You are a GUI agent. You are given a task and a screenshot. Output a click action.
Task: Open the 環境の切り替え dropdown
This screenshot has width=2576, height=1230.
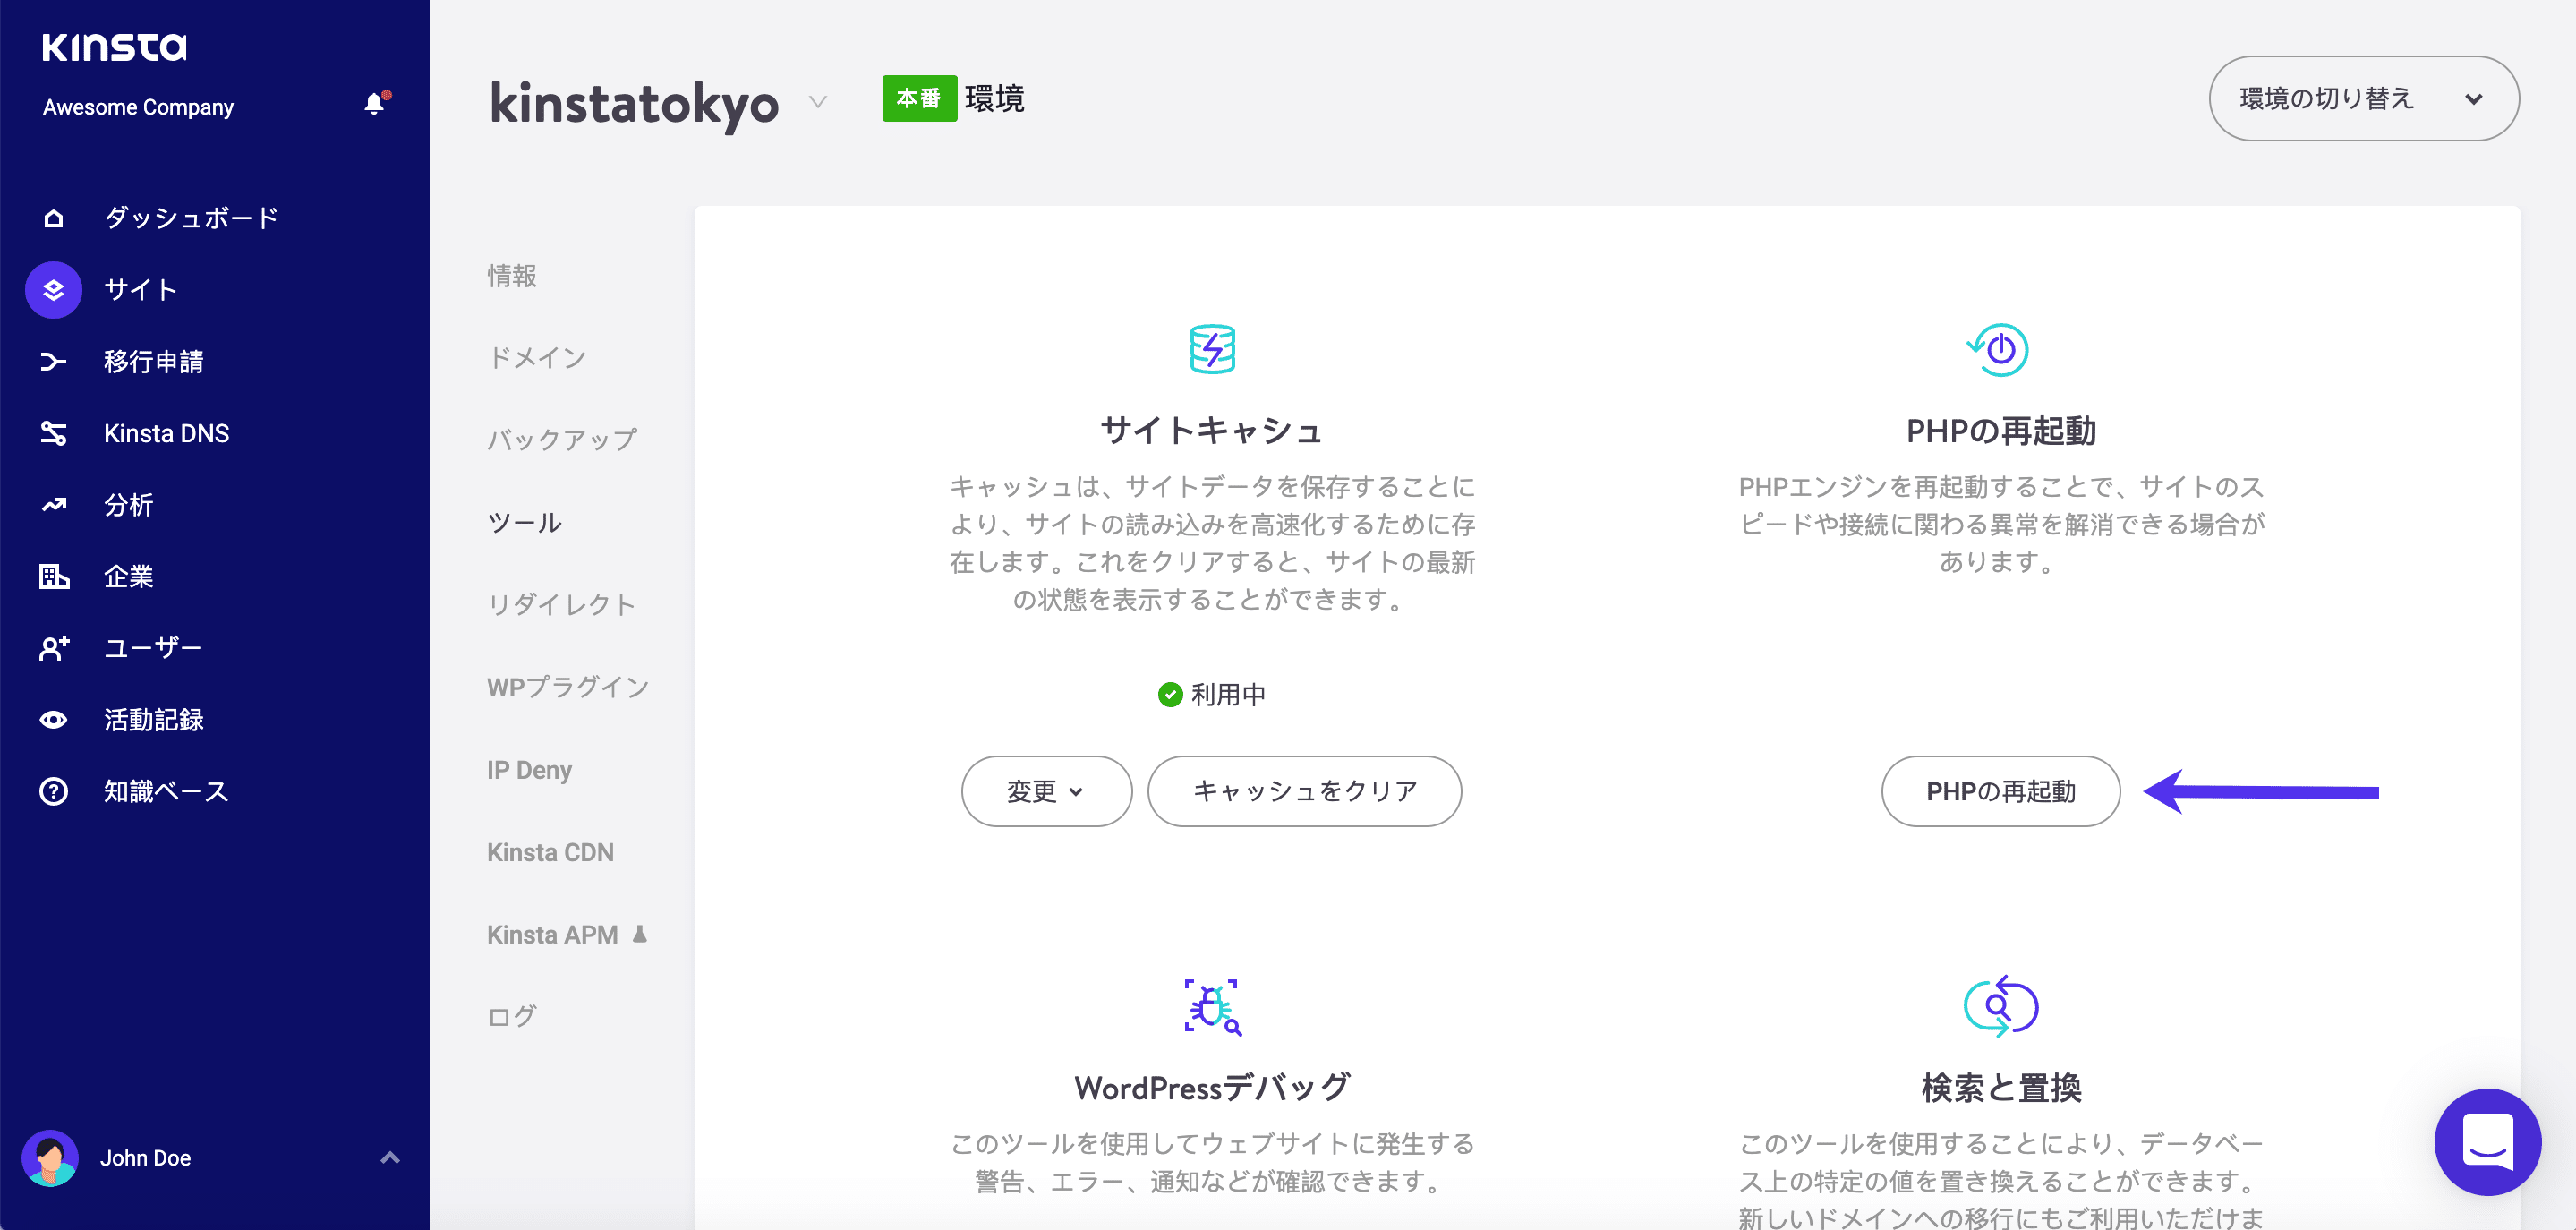tap(2363, 98)
